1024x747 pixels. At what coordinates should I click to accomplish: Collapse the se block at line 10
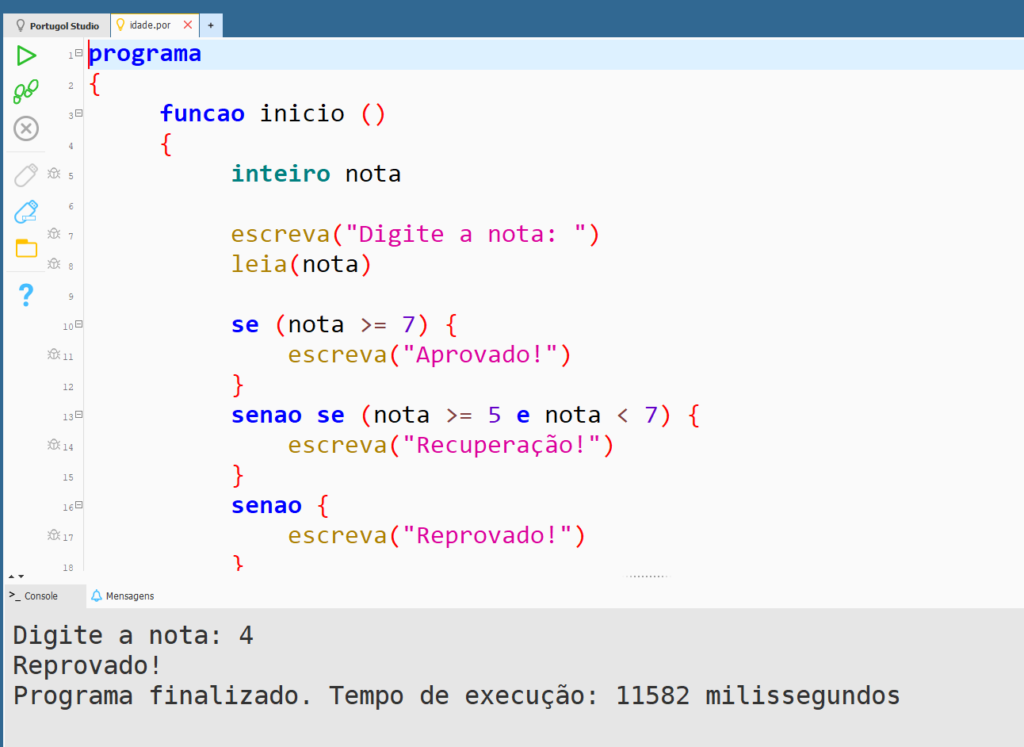[x=79, y=324]
